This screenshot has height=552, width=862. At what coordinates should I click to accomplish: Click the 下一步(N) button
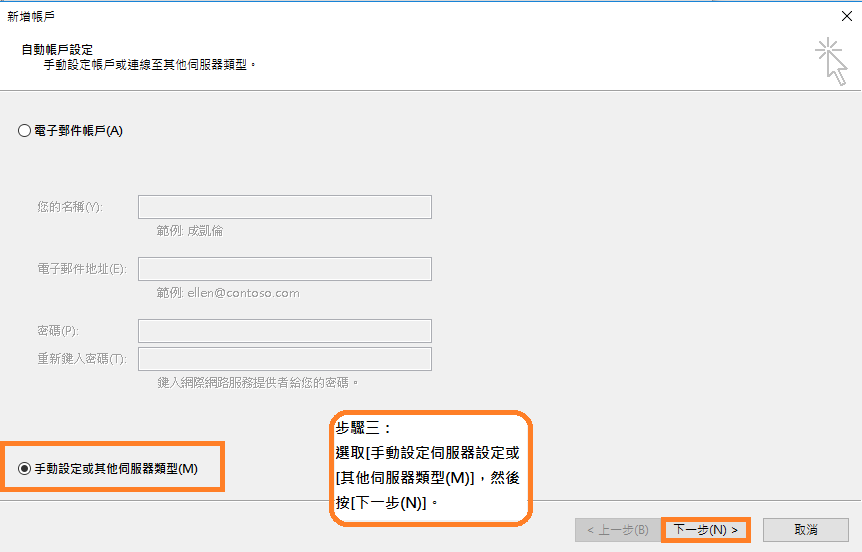[x=705, y=529]
